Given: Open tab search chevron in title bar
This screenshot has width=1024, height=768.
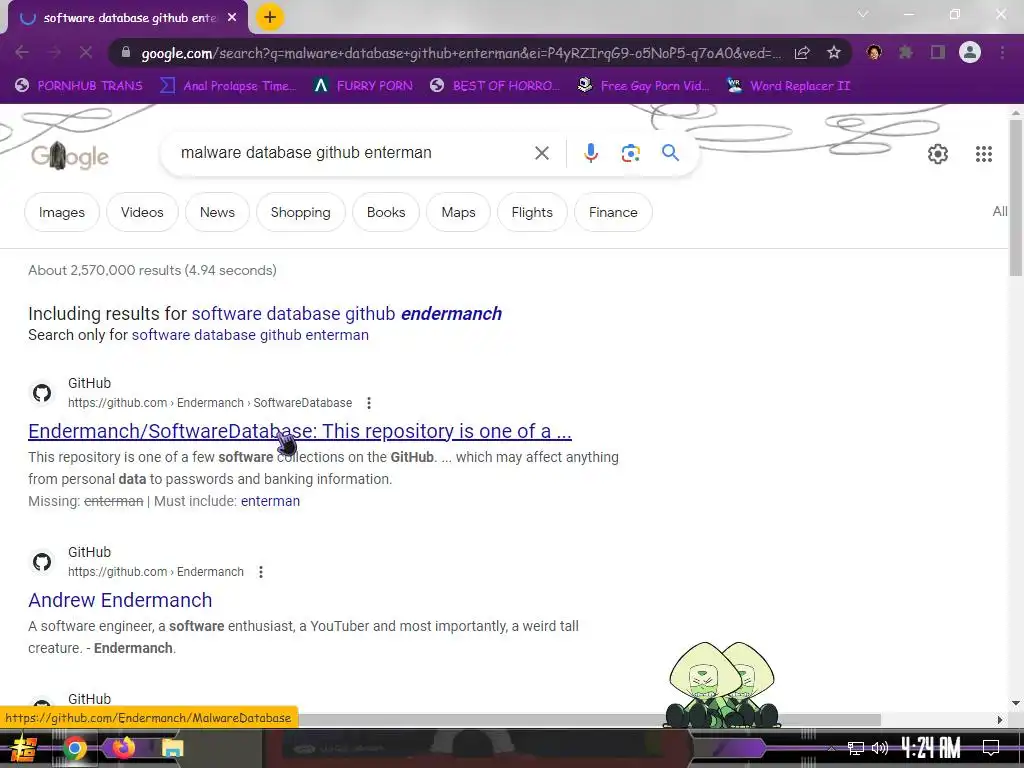Looking at the screenshot, I should (863, 14).
